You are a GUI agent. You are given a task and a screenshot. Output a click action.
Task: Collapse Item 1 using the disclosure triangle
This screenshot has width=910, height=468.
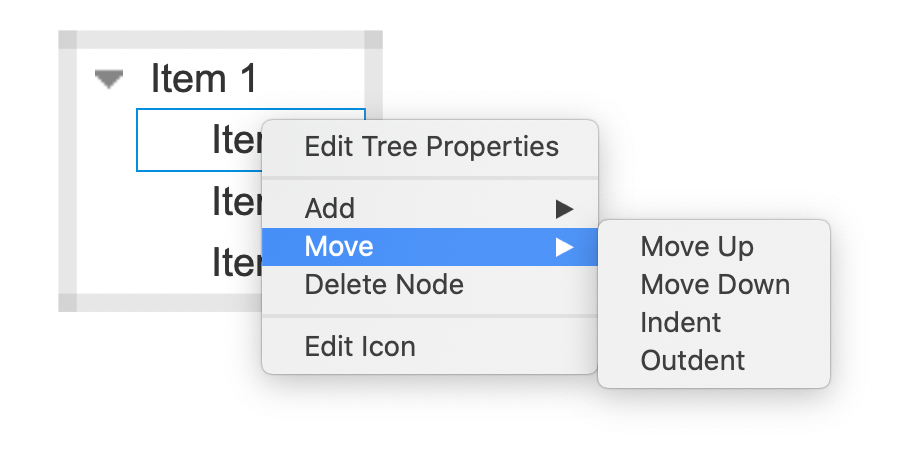point(109,80)
